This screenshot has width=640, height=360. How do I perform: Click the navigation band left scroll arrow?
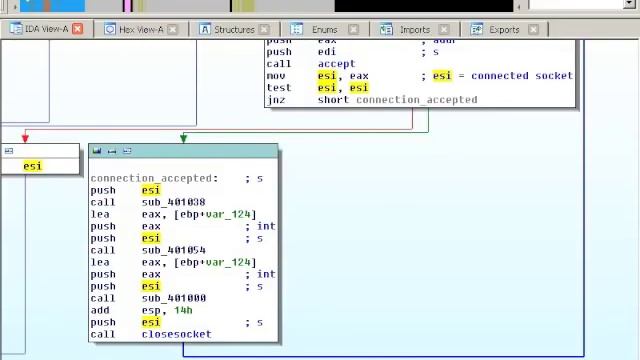[x=15, y=6]
